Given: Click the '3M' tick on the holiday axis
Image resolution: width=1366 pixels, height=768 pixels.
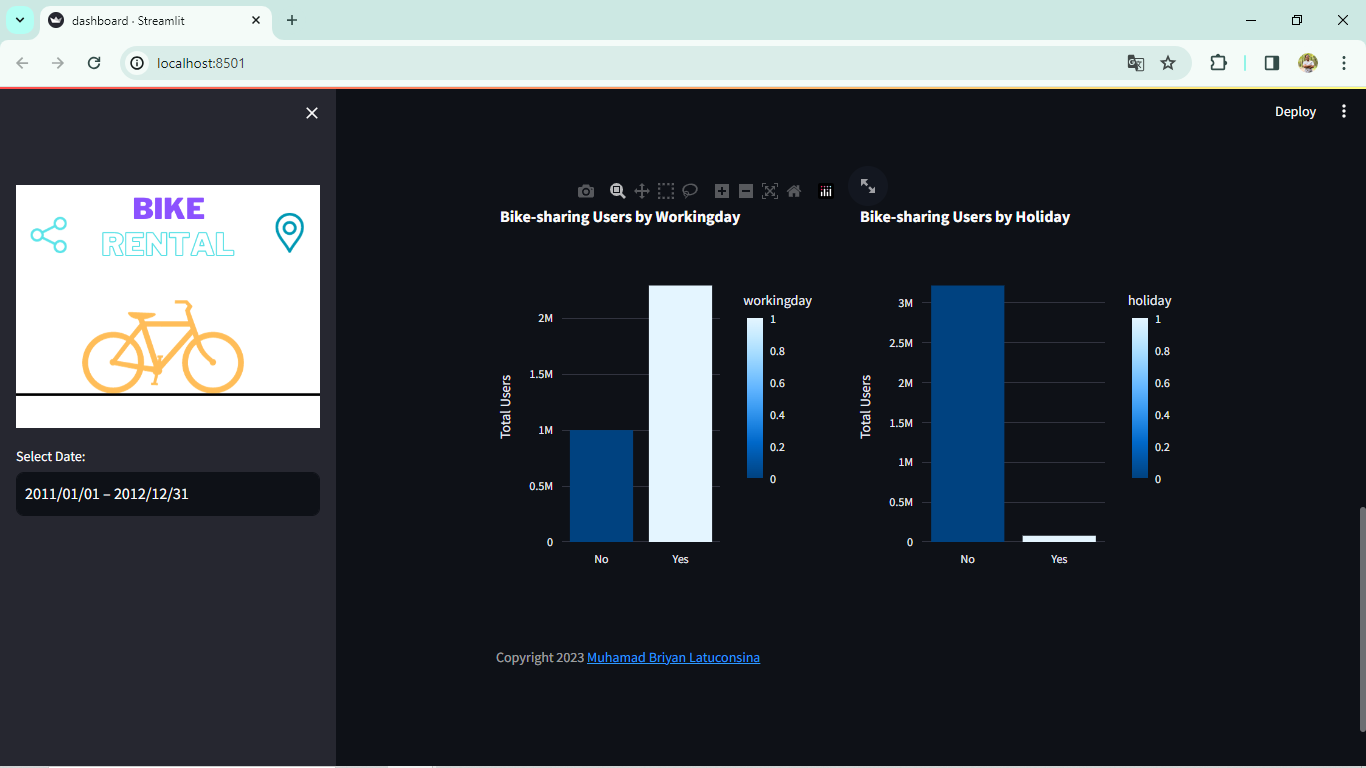Looking at the screenshot, I should tap(906, 303).
